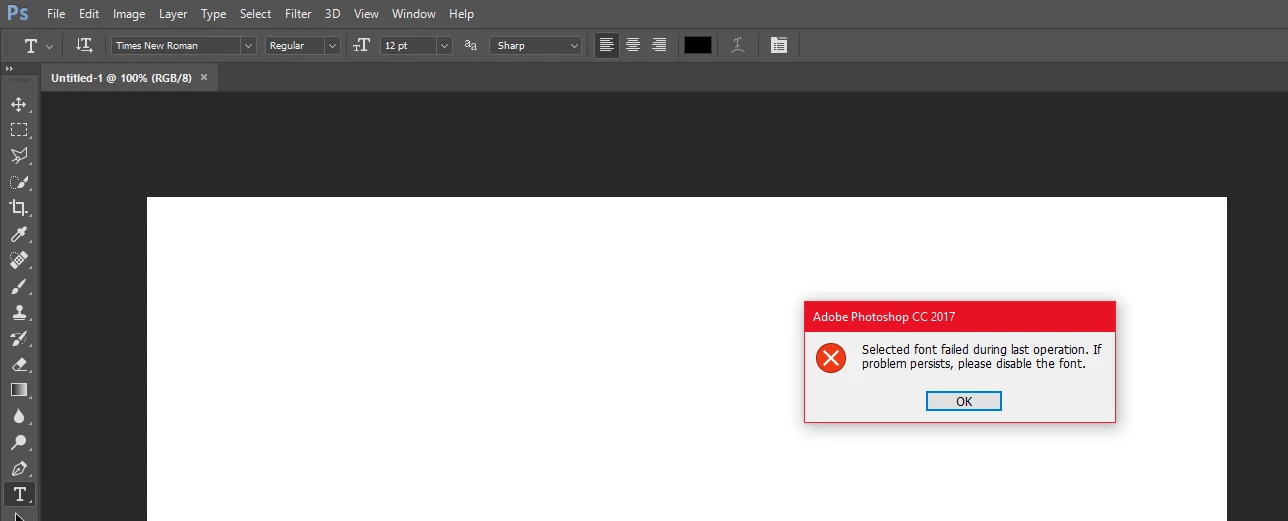Screen dimensions: 1288x521
Task: Open the Type menu
Action: [x=213, y=14]
